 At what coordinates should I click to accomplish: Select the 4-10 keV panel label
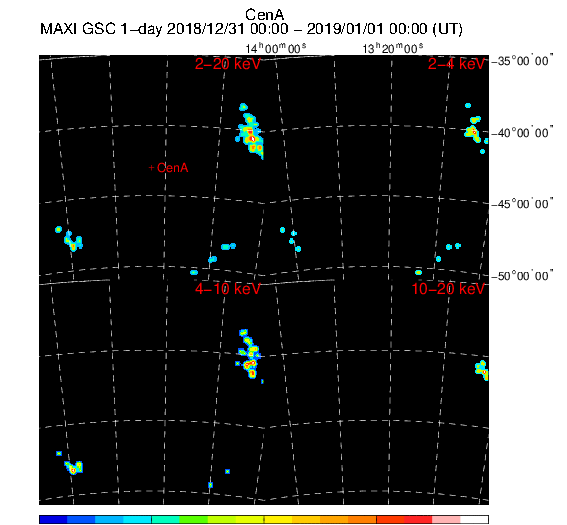(227, 289)
